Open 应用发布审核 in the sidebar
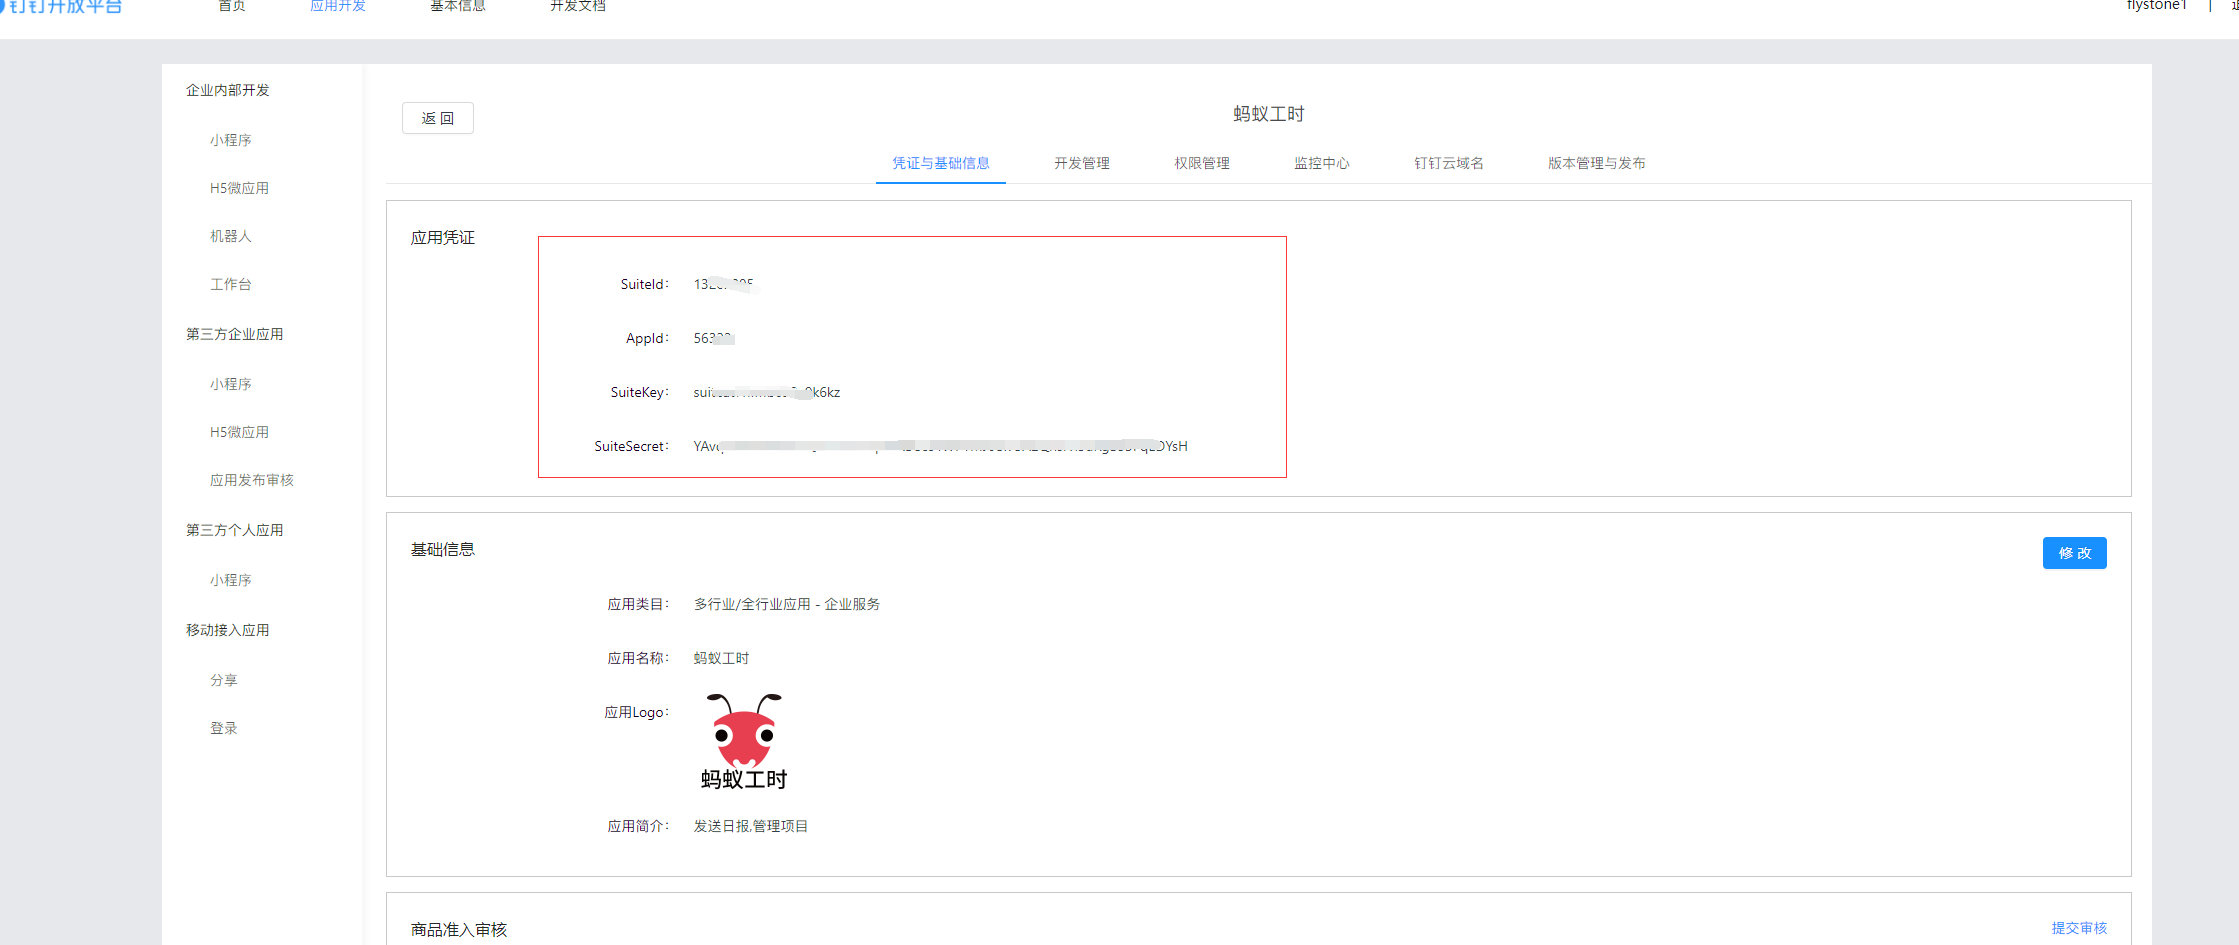 [x=252, y=480]
